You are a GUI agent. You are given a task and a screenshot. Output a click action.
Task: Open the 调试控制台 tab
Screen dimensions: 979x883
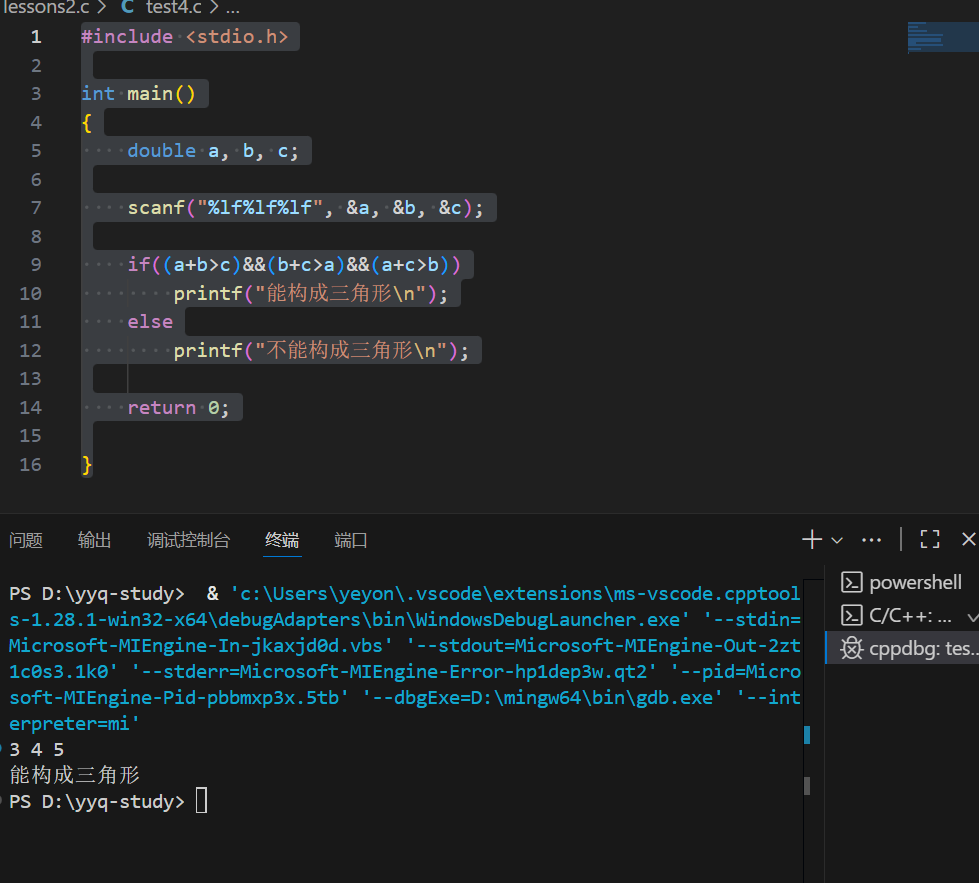[189, 540]
